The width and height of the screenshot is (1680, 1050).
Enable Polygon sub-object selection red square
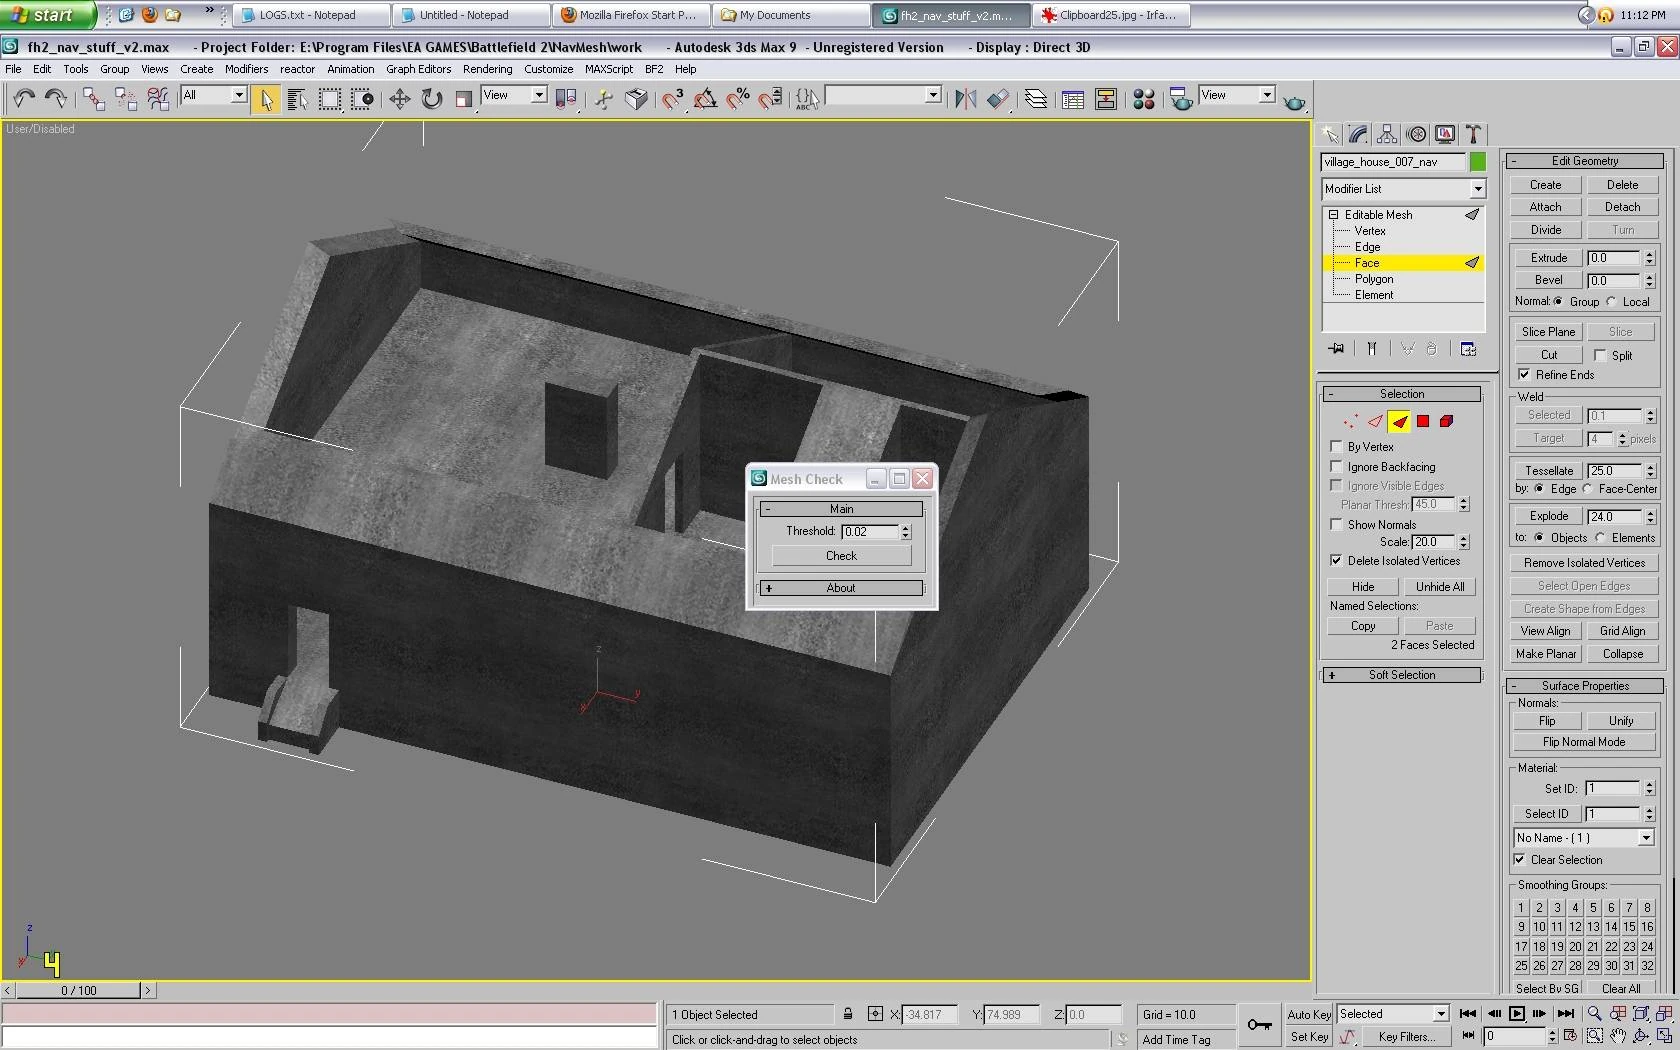(x=1422, y=421)
